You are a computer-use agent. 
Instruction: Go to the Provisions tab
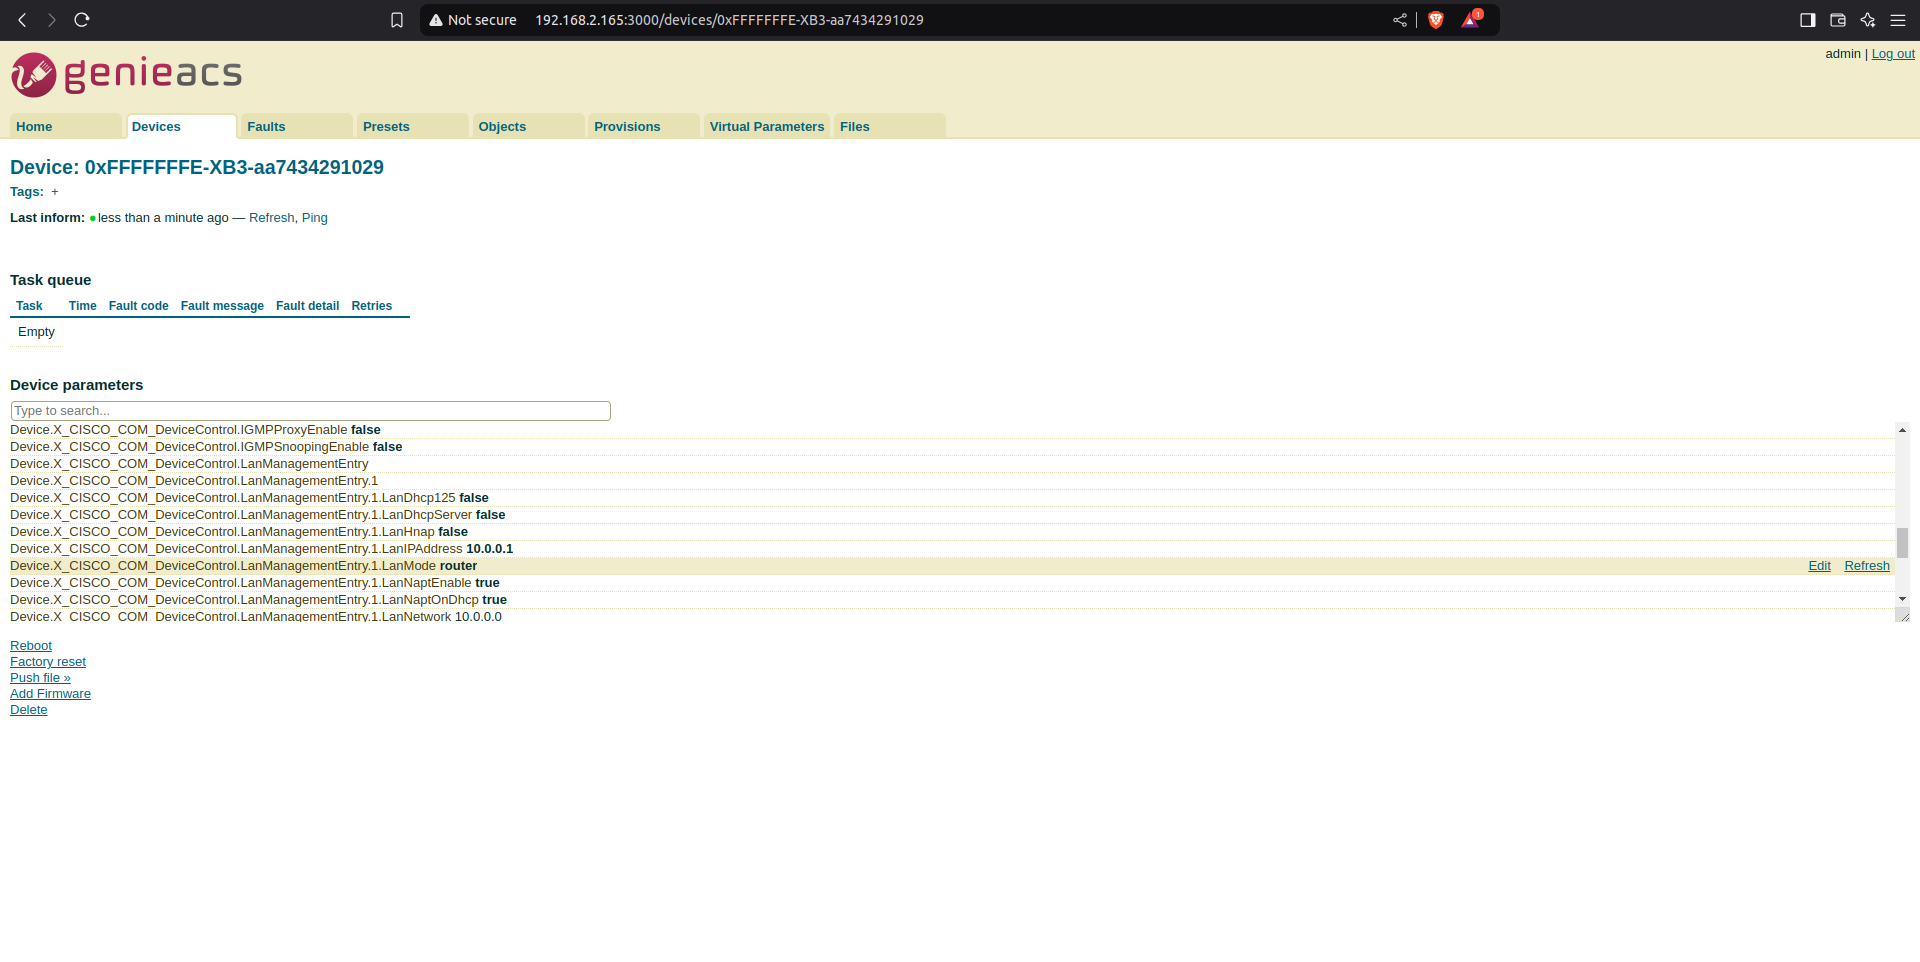(x=627, y=127)
